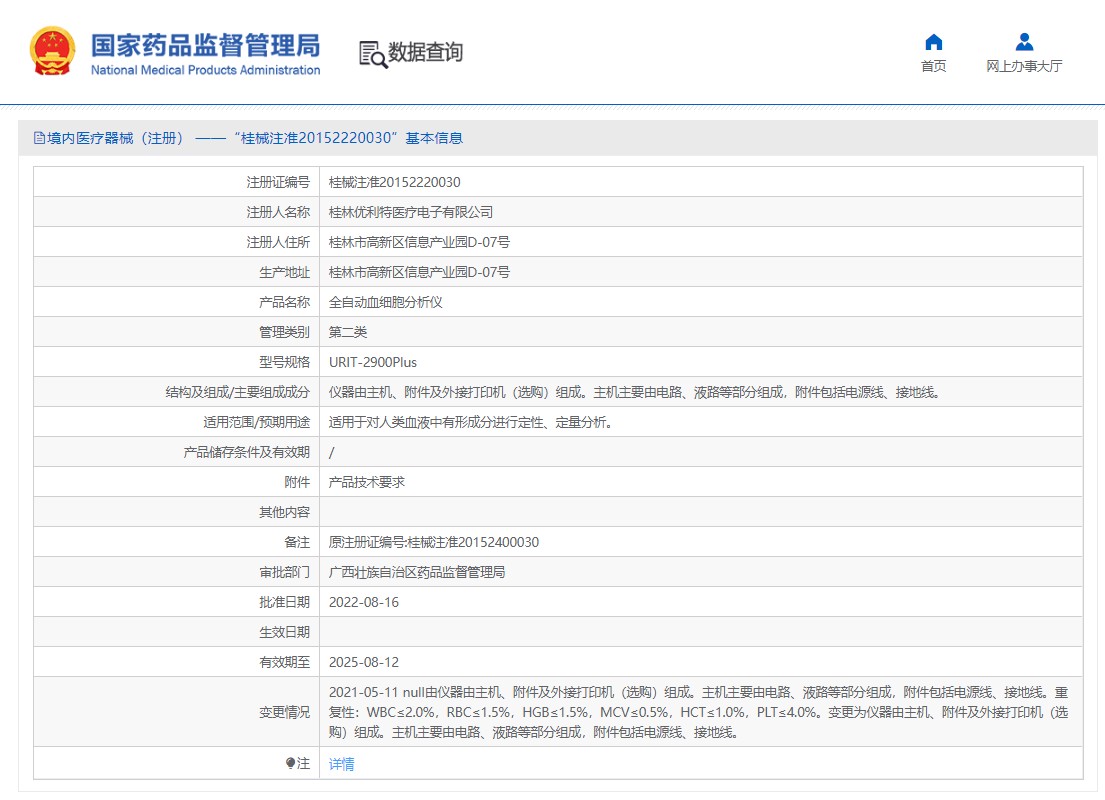Click the home house icon
This screenshot has width=1105, height=800.
tap(933, 42)
